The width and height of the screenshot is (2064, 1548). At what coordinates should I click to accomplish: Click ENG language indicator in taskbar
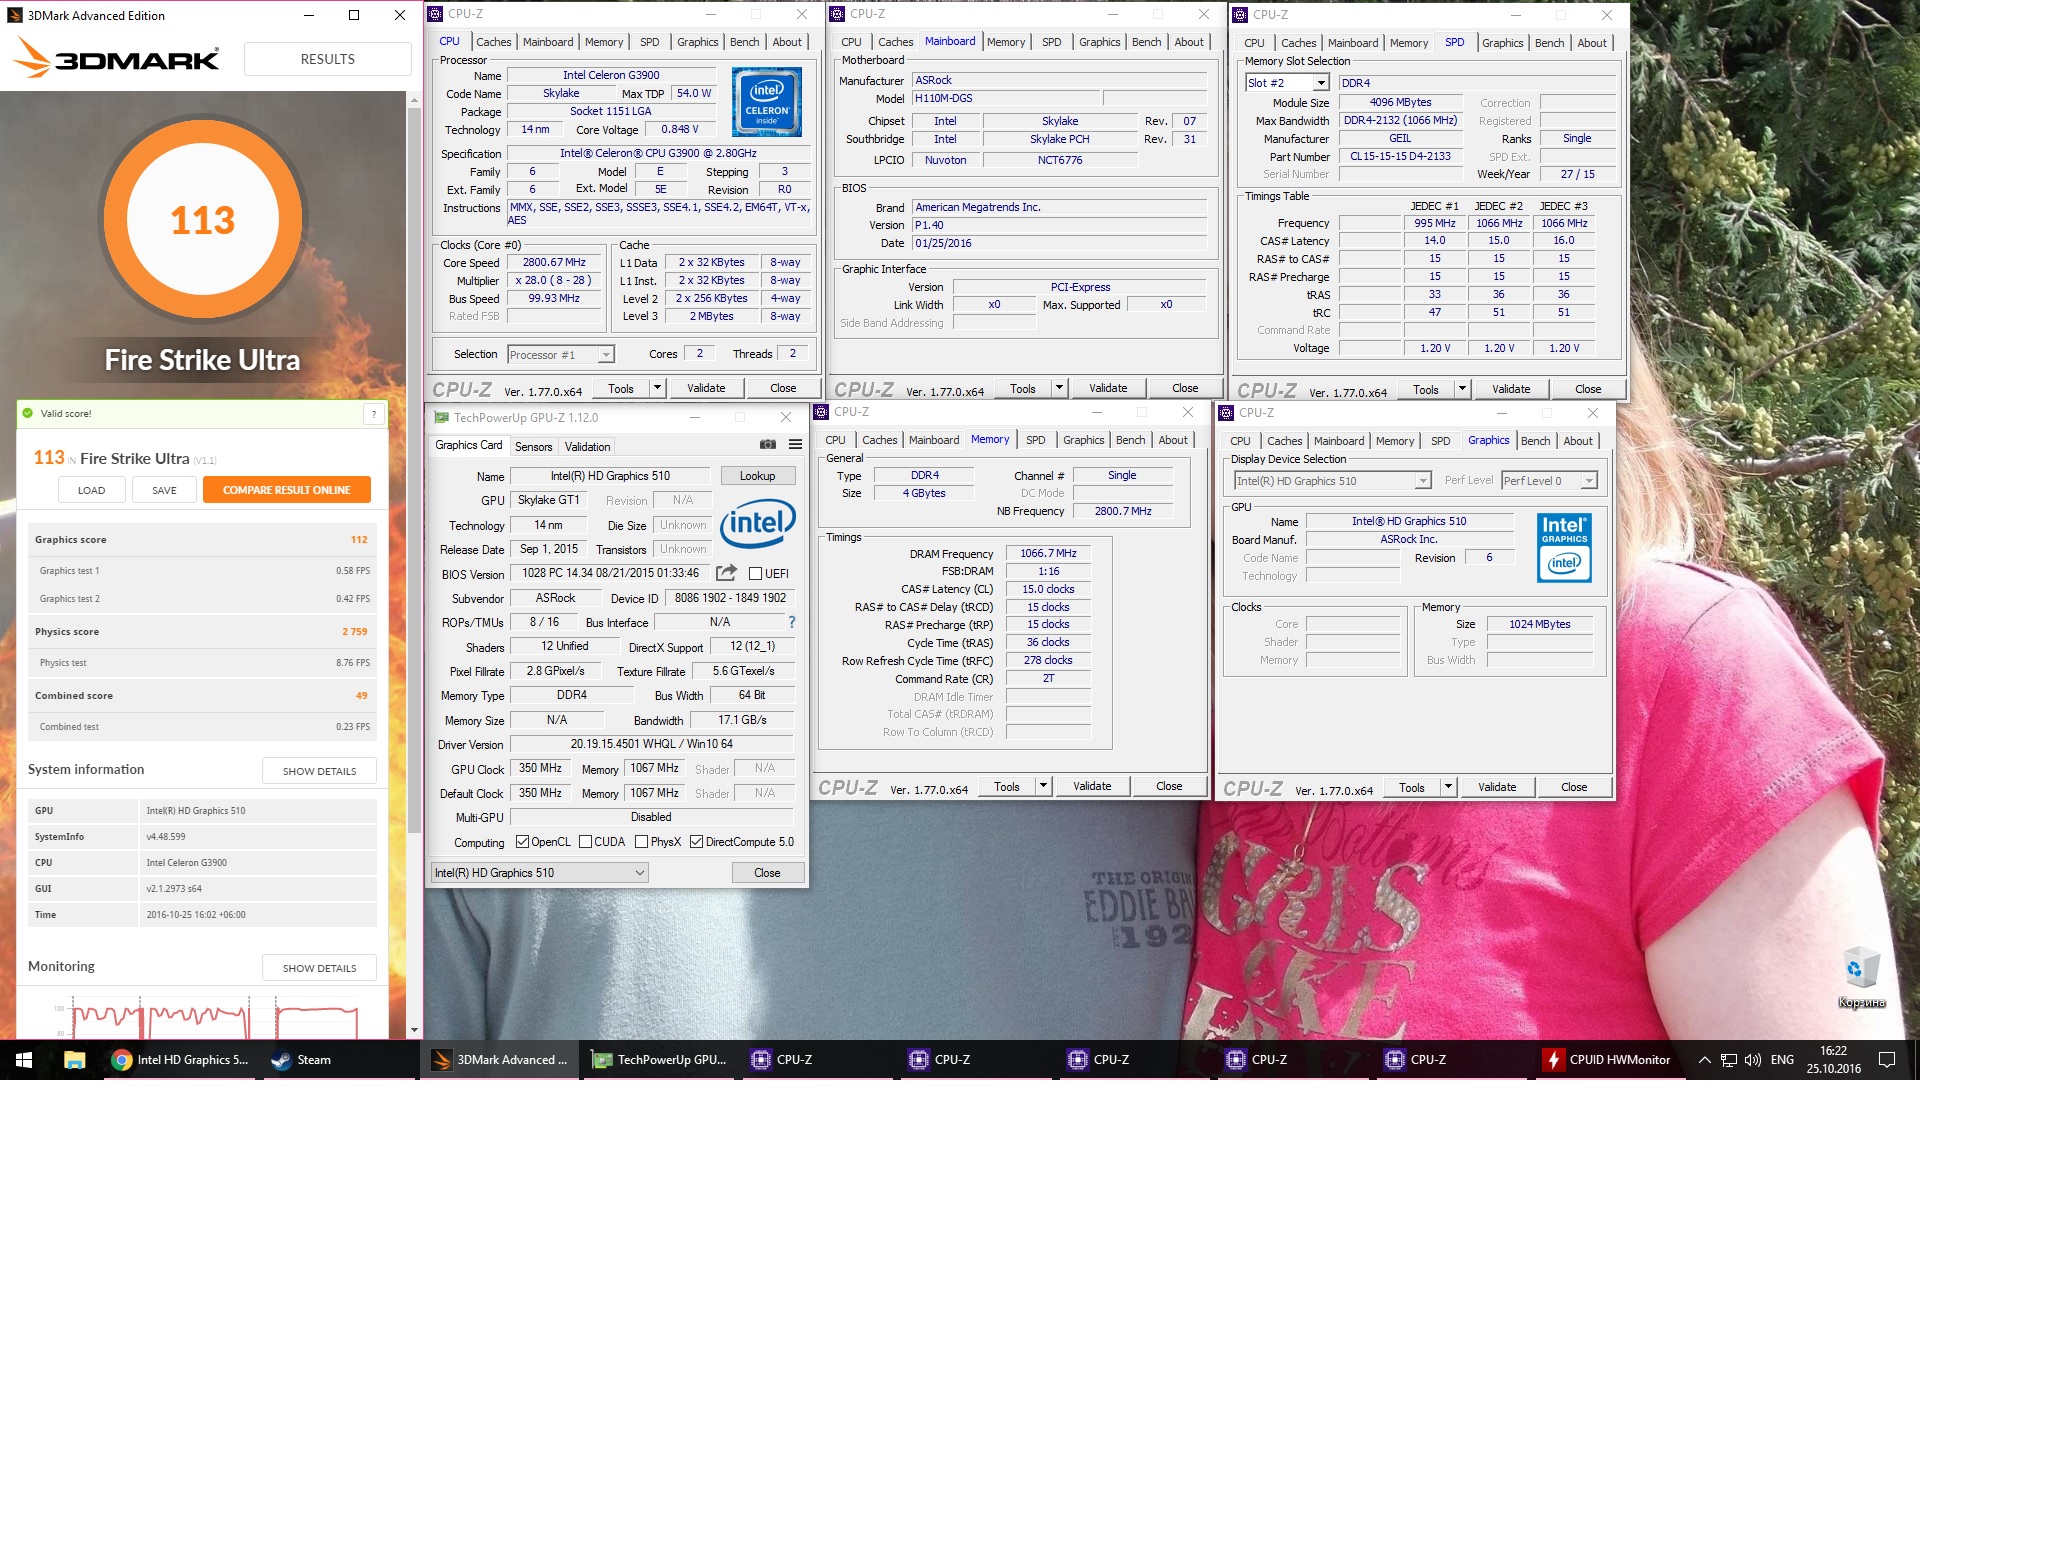click(1782, 1060)
